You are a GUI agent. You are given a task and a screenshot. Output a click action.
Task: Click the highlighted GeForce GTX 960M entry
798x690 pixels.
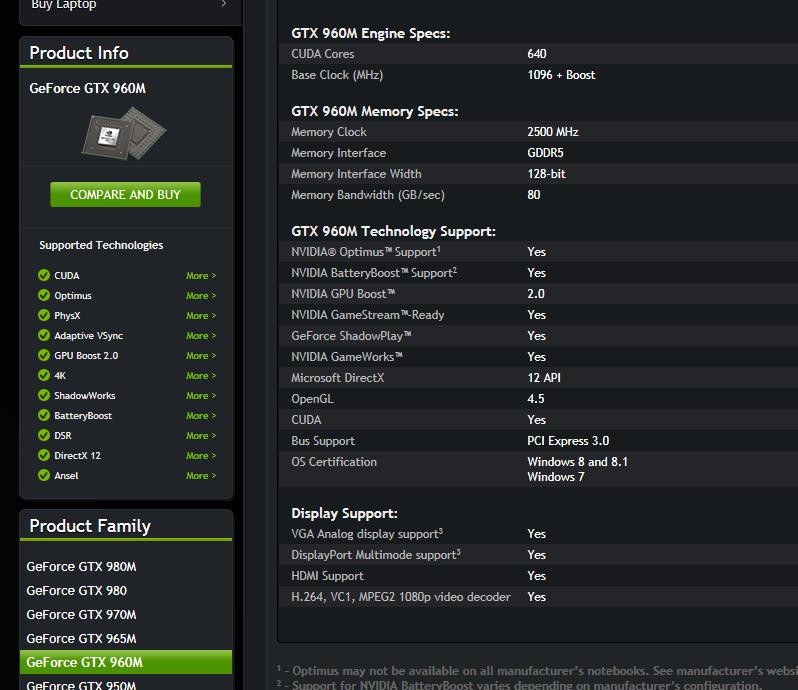coord(84,662)
